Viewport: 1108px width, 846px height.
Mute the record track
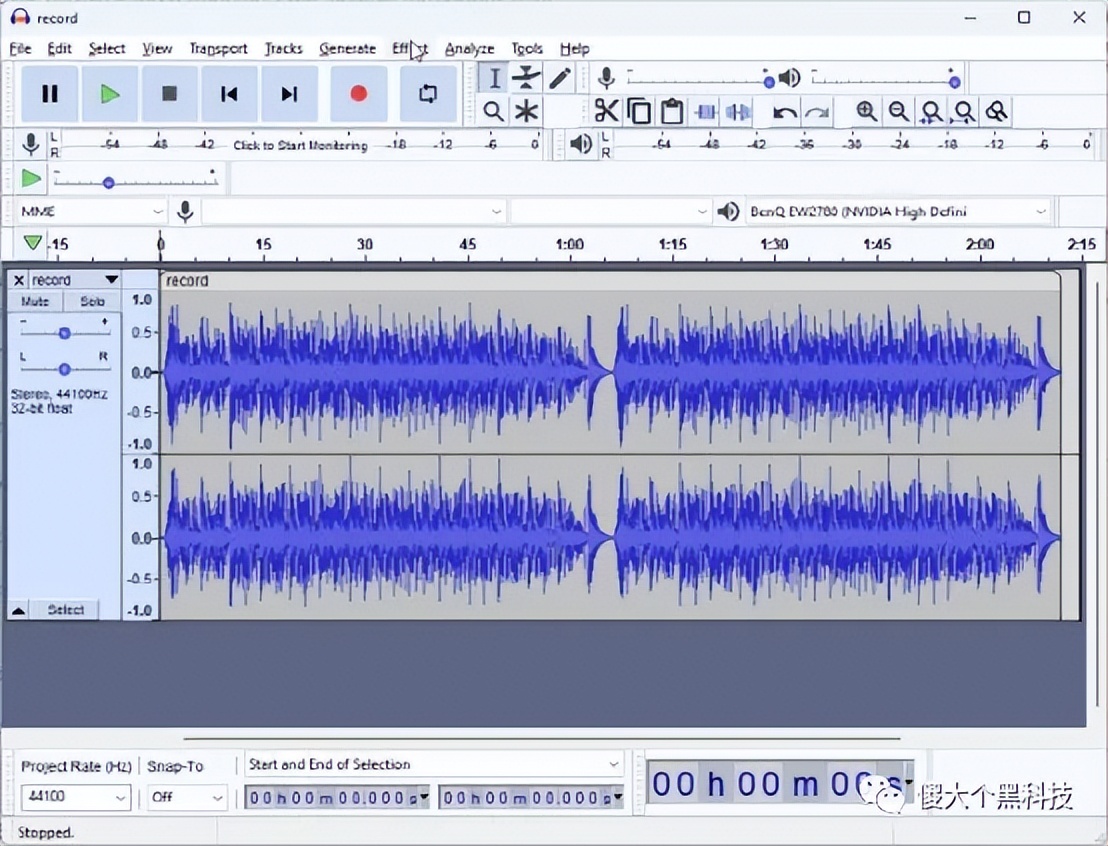click(x=35, y=301)
